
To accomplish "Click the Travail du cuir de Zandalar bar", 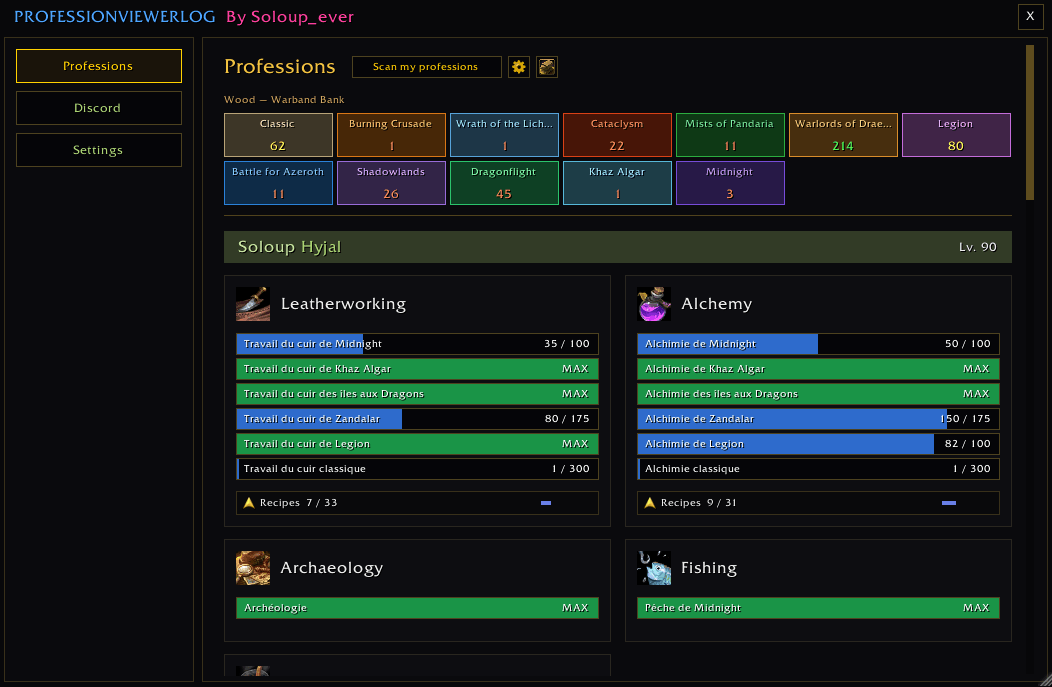I will [x=417, y=419].
